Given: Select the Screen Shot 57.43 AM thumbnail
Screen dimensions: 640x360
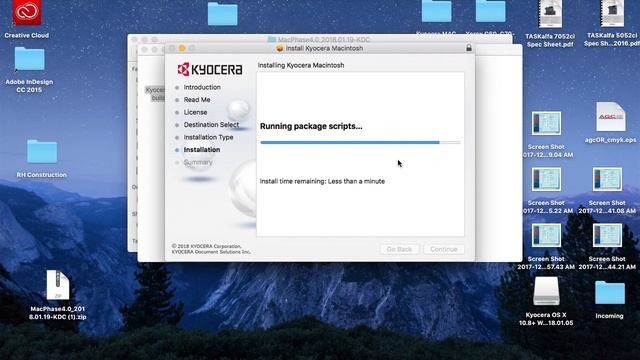Looking at the screenshot, I should pyautogui.click(x=546, y=235).
